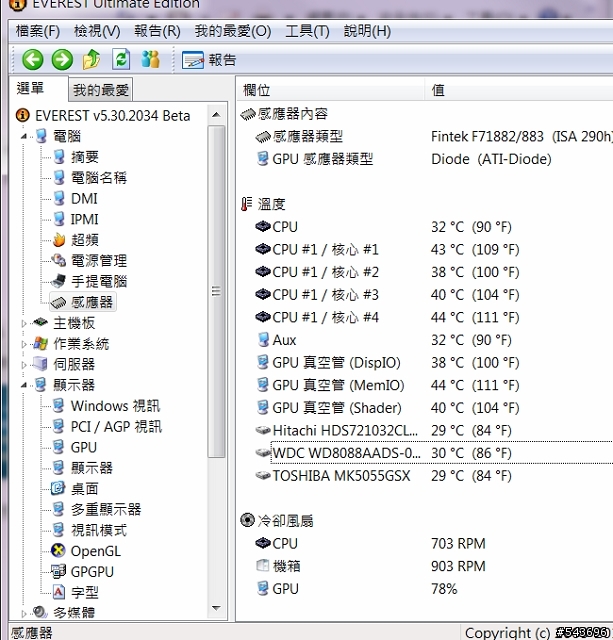This screenshot has height=640, width=613.
Task: Expand the 多媒體 tree node
Action: point(24,613)
